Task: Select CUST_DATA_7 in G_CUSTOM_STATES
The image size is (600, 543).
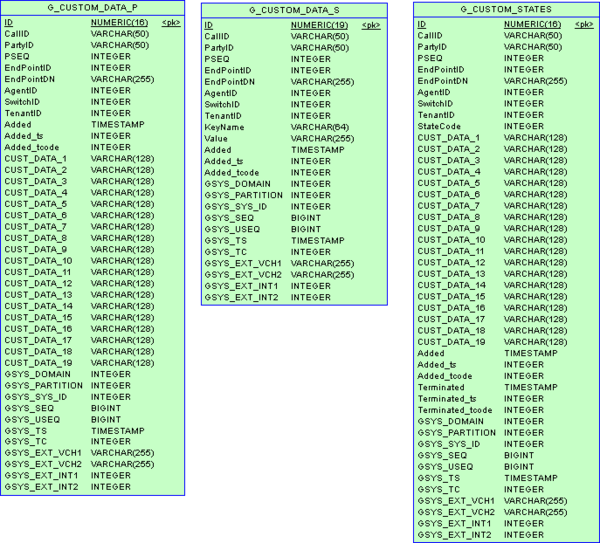Action: click(x=449, y=206)
